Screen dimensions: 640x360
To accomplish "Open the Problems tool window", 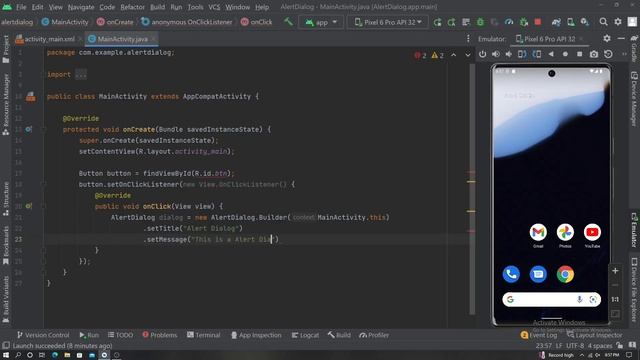I will [x=160, y=335].
